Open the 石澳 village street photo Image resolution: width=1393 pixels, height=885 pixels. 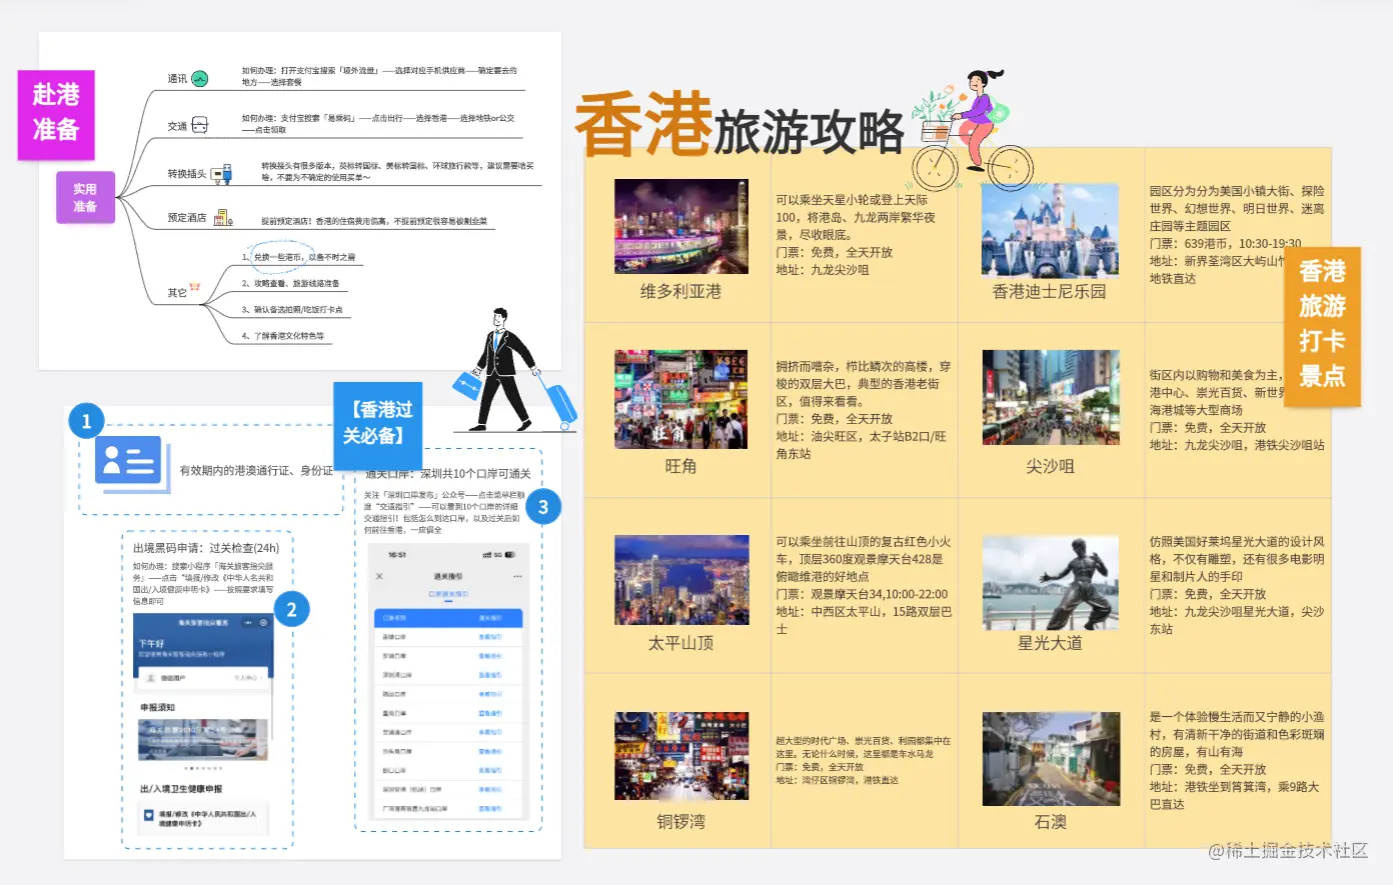(x=1051, y=758)
